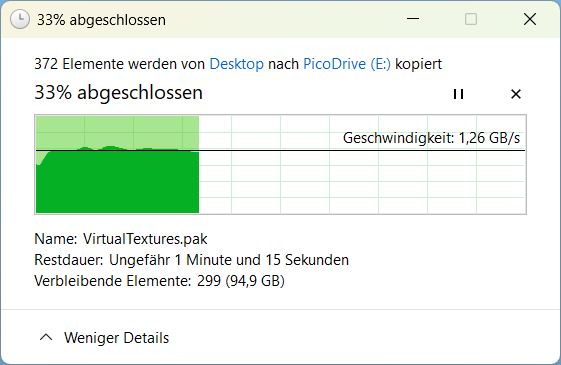Screen dimensions: 561x365
Task: Minimize the copy progress dialog
Action: point(413,19)
